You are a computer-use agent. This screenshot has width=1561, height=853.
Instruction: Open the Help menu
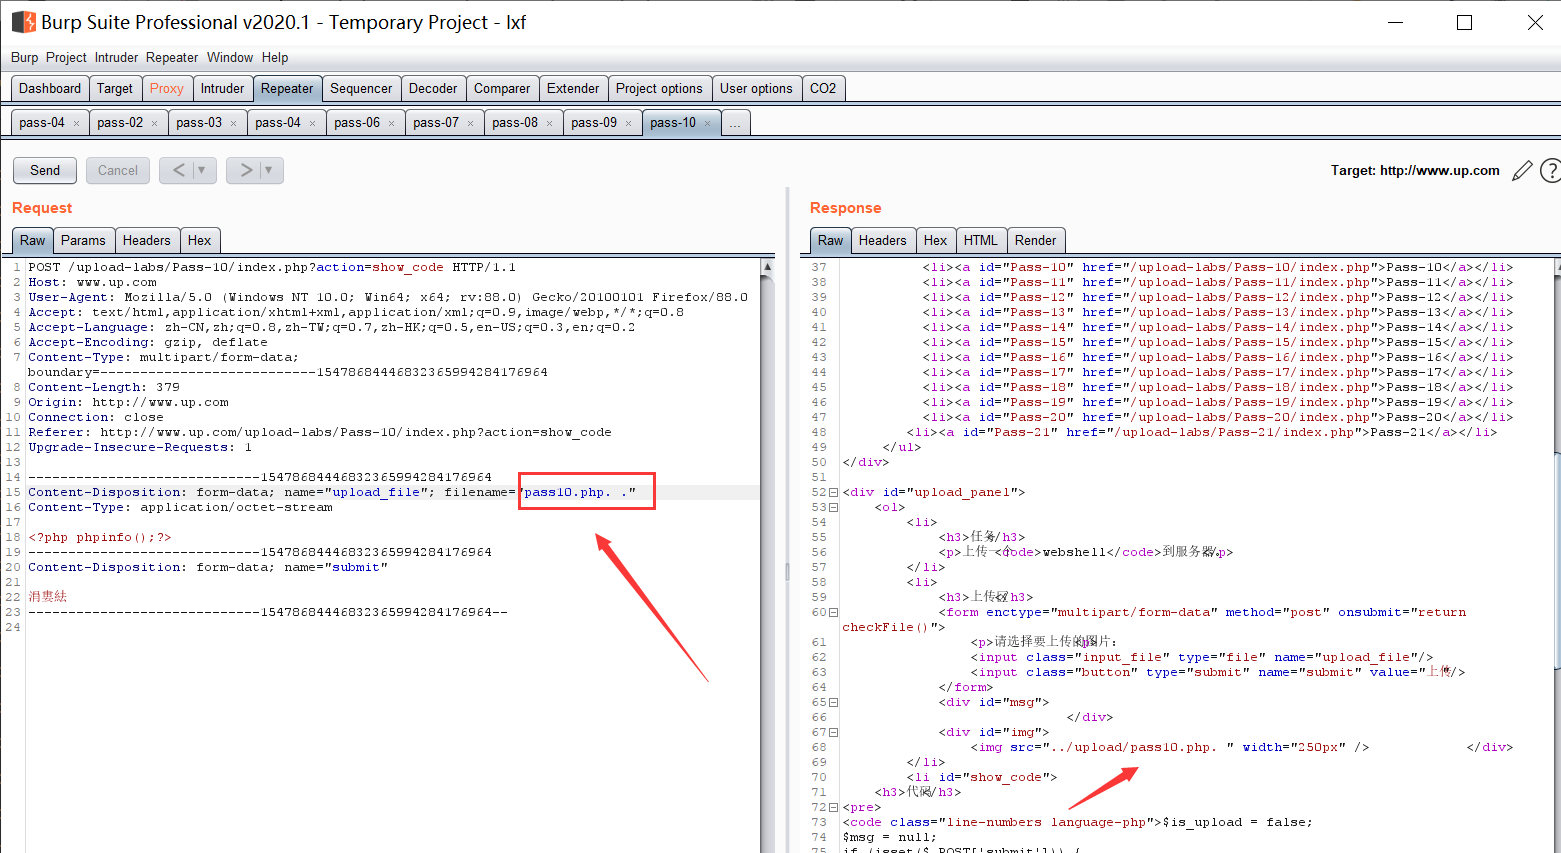point(275,57)
